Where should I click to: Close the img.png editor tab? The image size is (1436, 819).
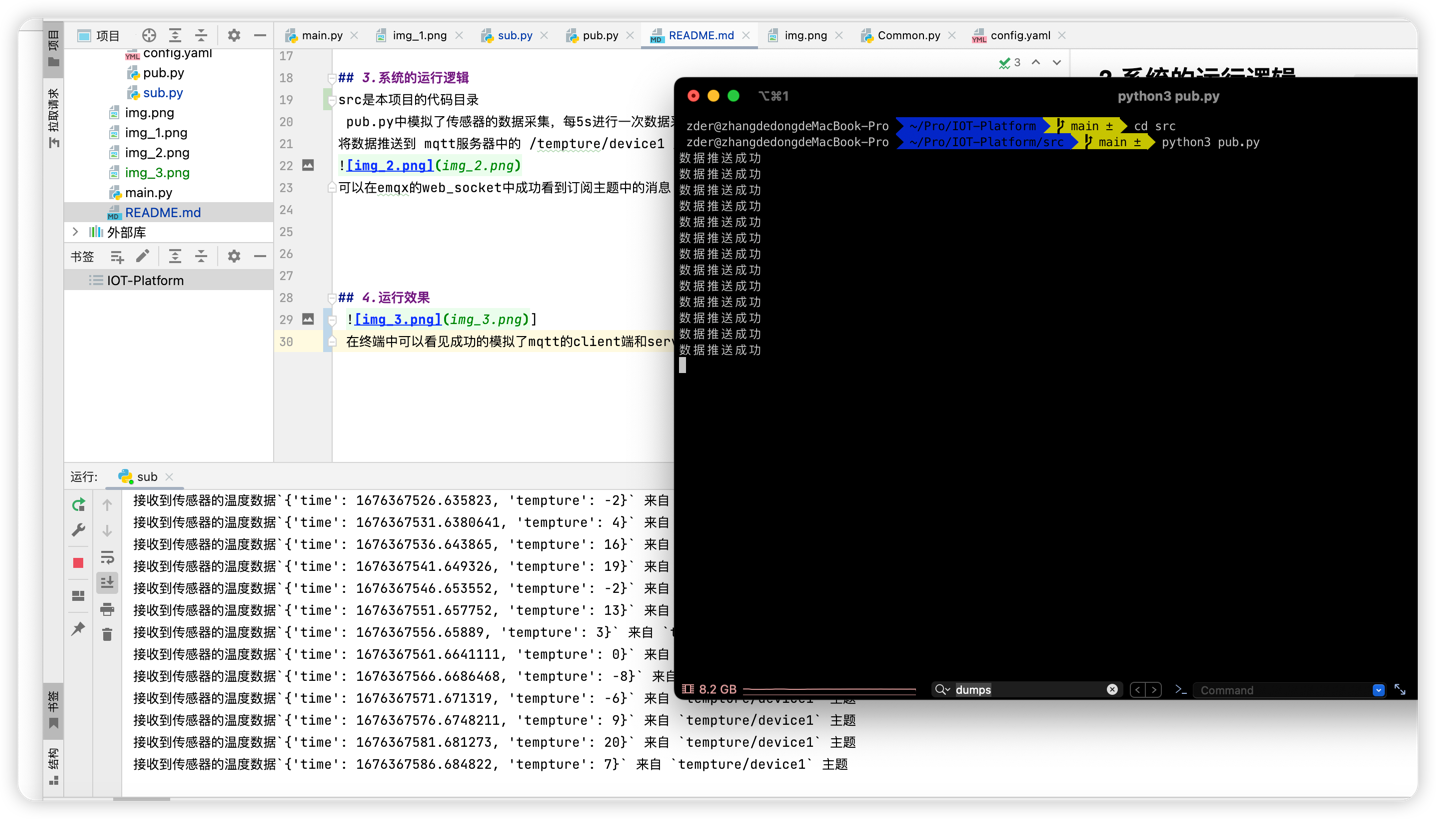(839, 35)
